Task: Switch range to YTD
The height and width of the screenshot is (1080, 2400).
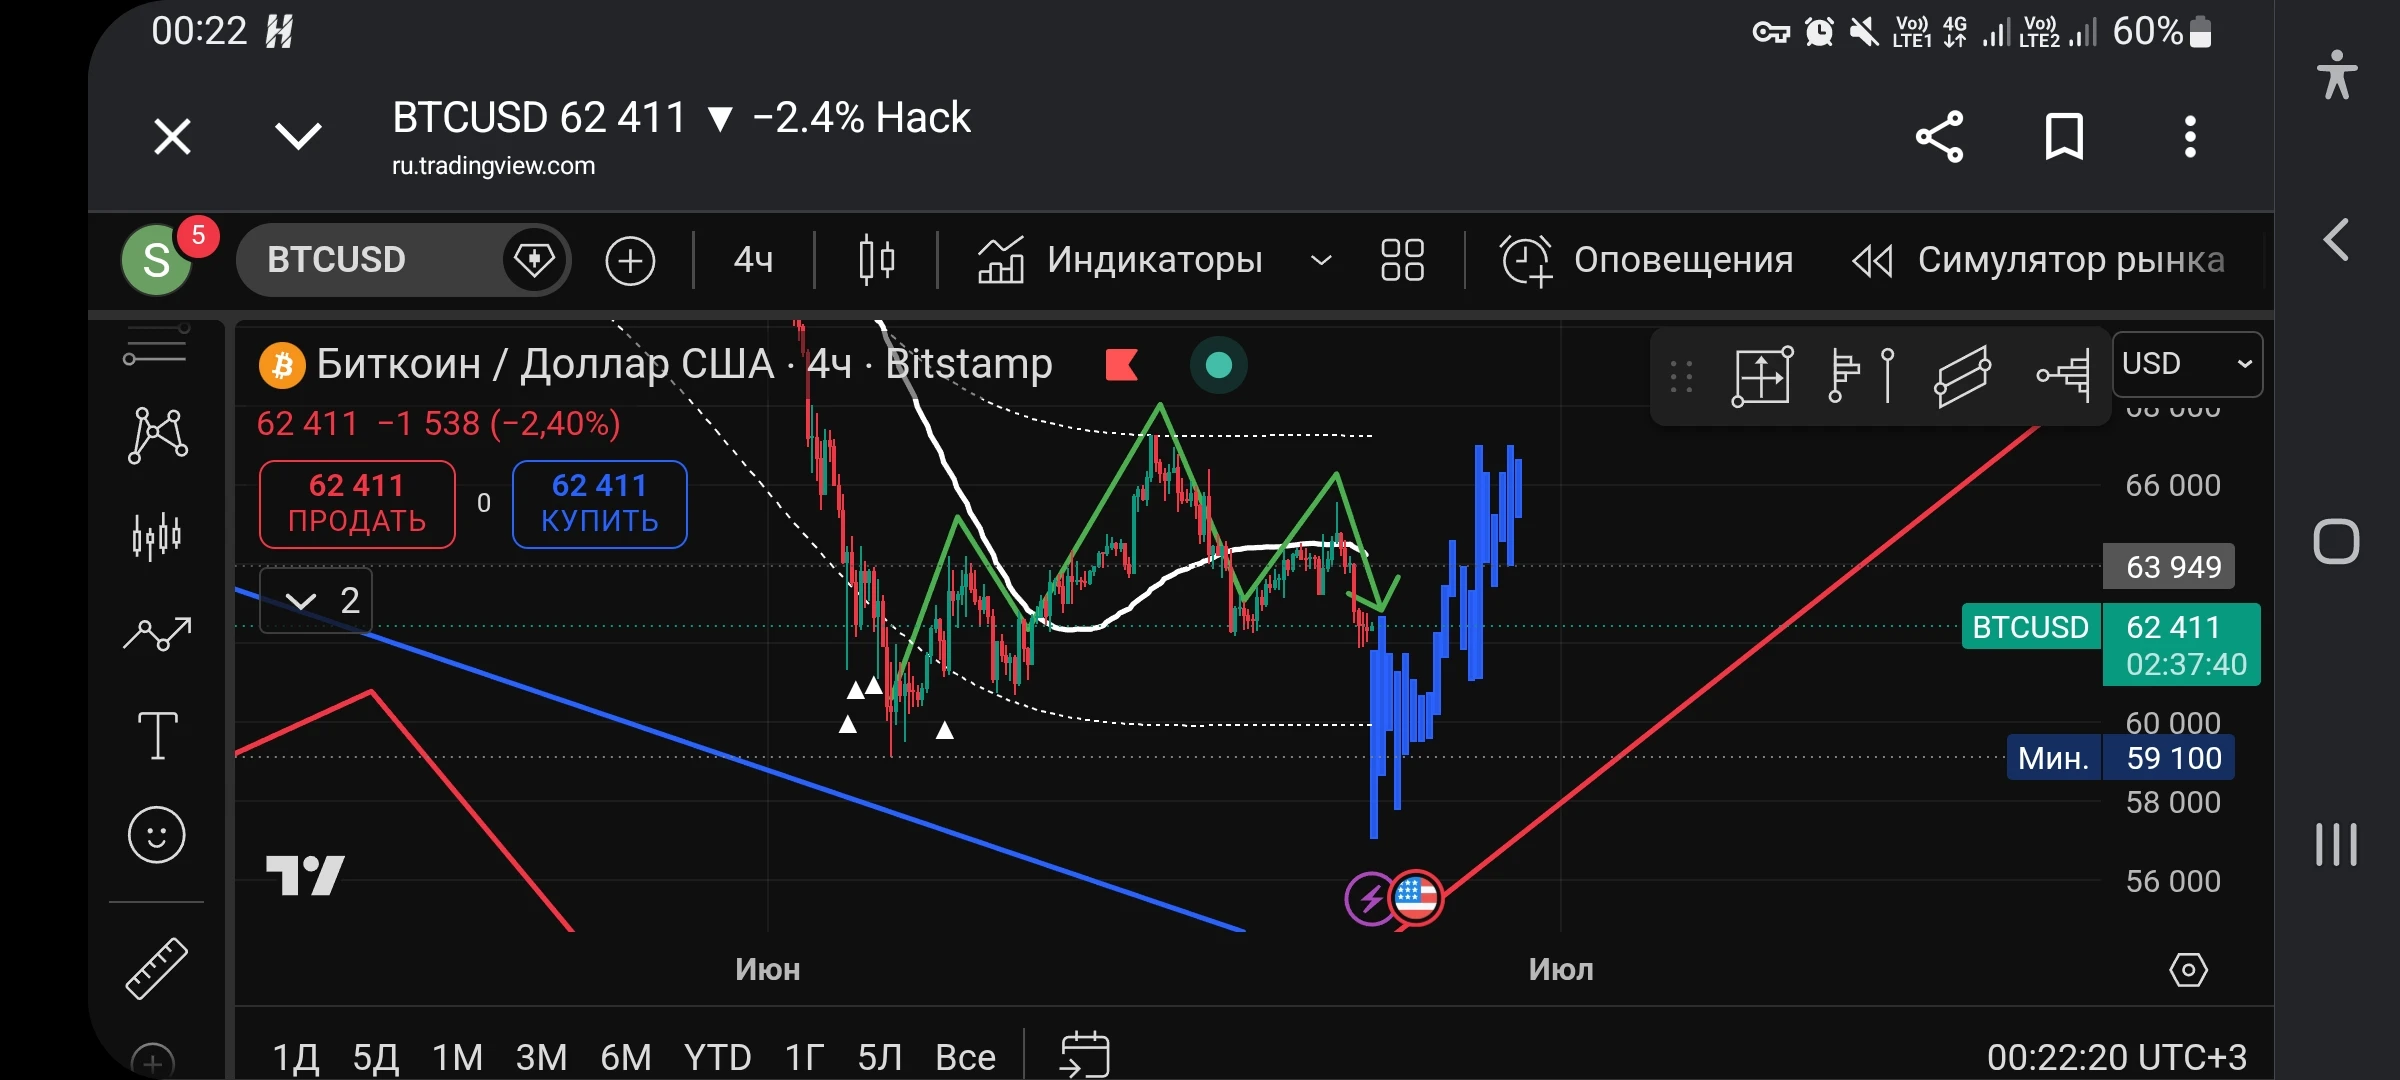Action: (717, 1056)
